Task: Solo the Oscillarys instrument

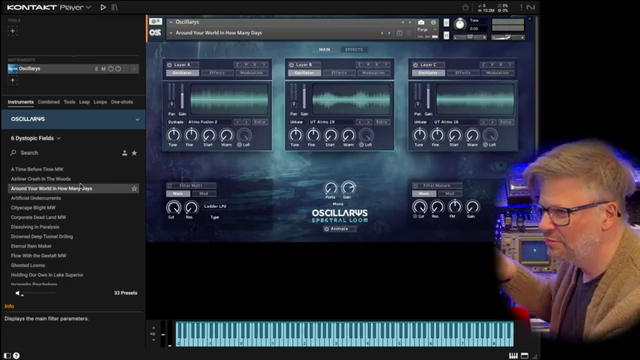Action: pos(96,69)
